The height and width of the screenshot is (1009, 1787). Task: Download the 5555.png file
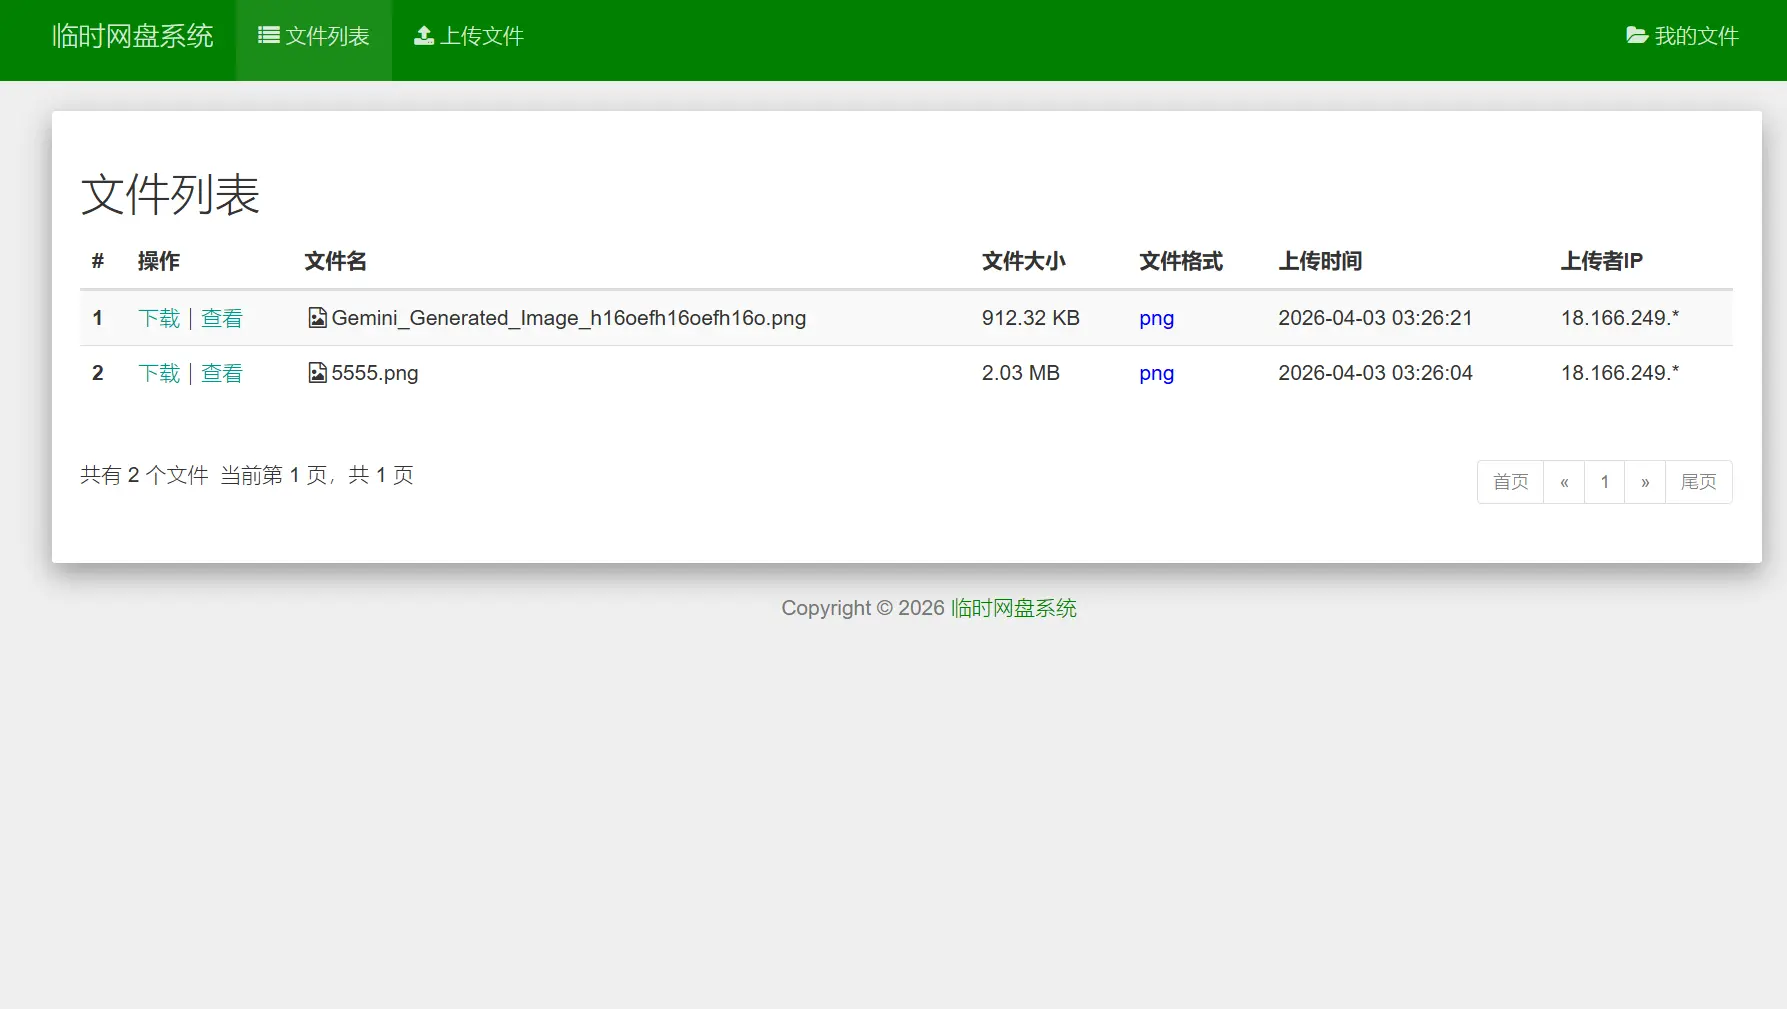(158, 372)
